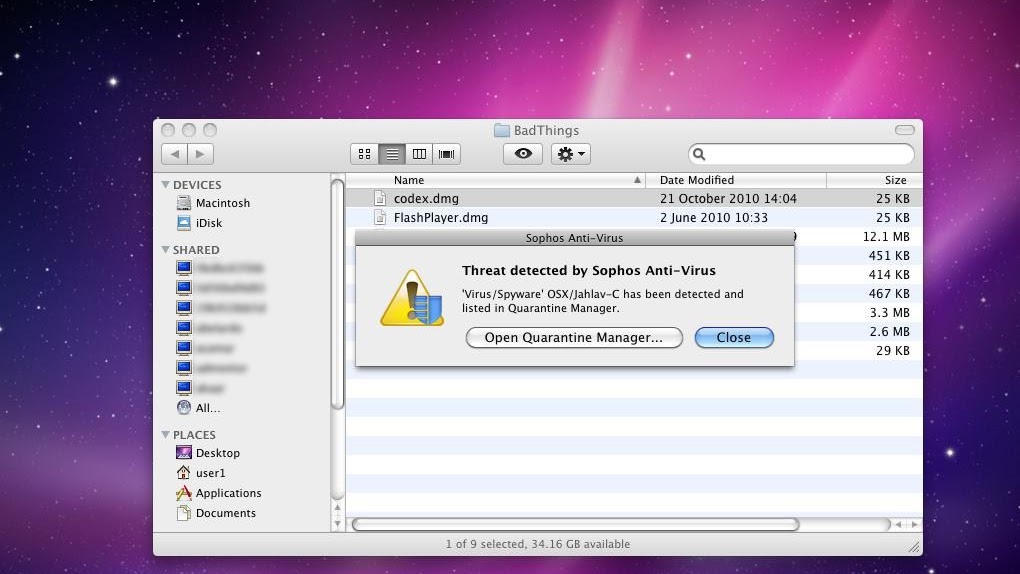Click sidebar scroll down arrow
The width and height of the screenshot is (1020, 574).
click(337, 523)
